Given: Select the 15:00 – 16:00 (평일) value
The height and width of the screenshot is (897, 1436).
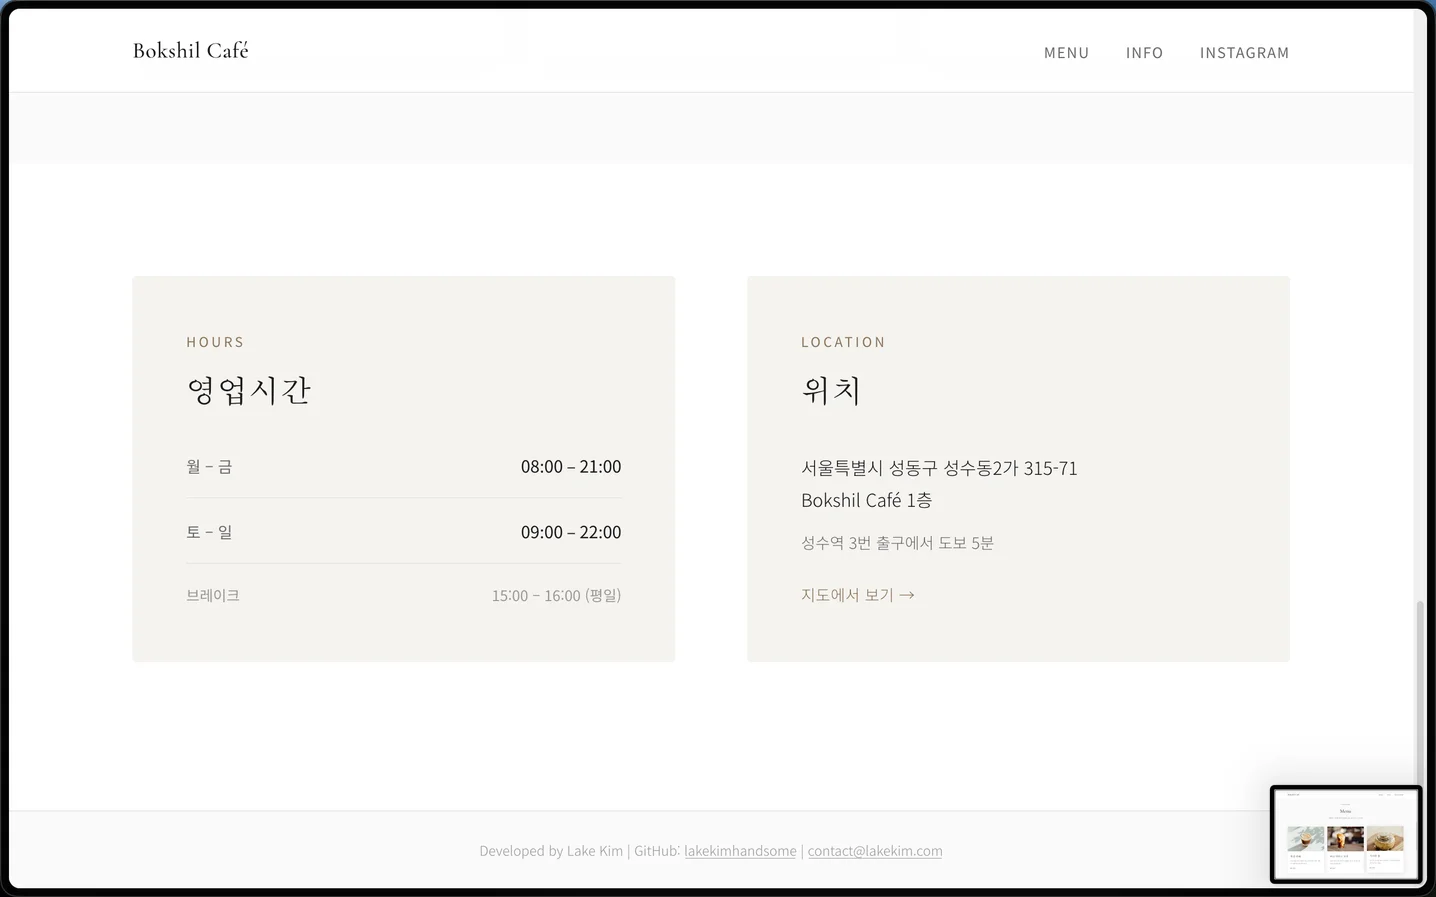Looking at the screenshot, I should (x=556, y=596).
